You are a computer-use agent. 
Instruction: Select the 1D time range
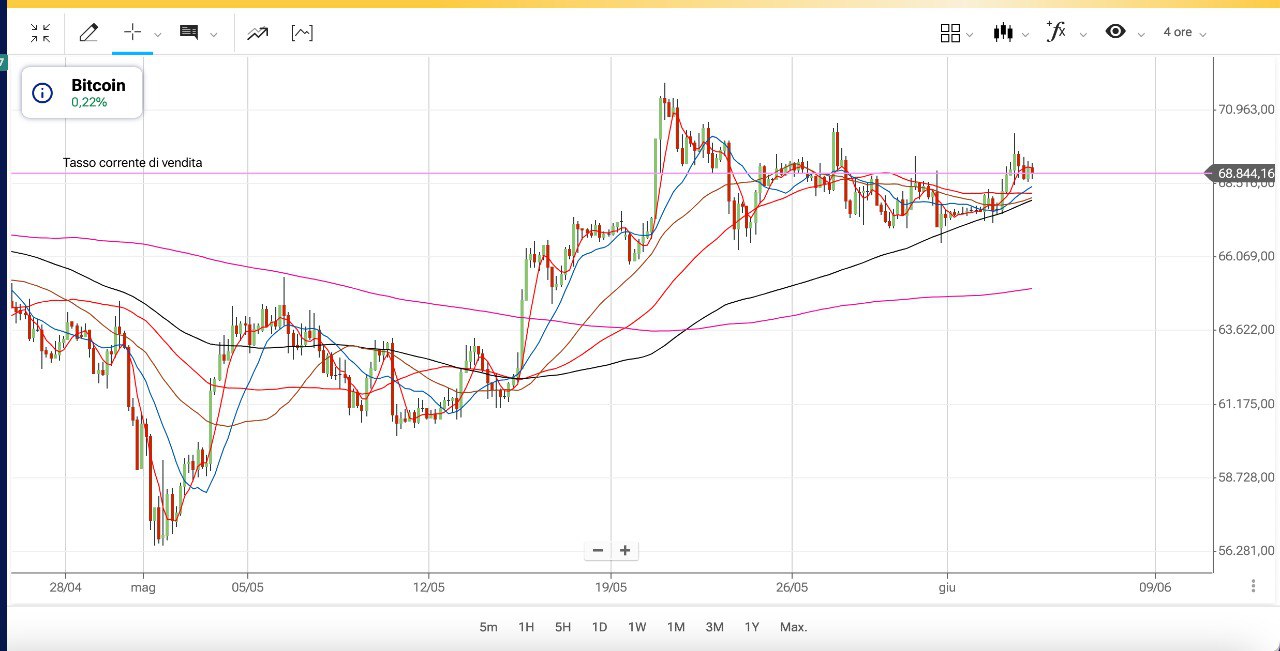[599, 627]
